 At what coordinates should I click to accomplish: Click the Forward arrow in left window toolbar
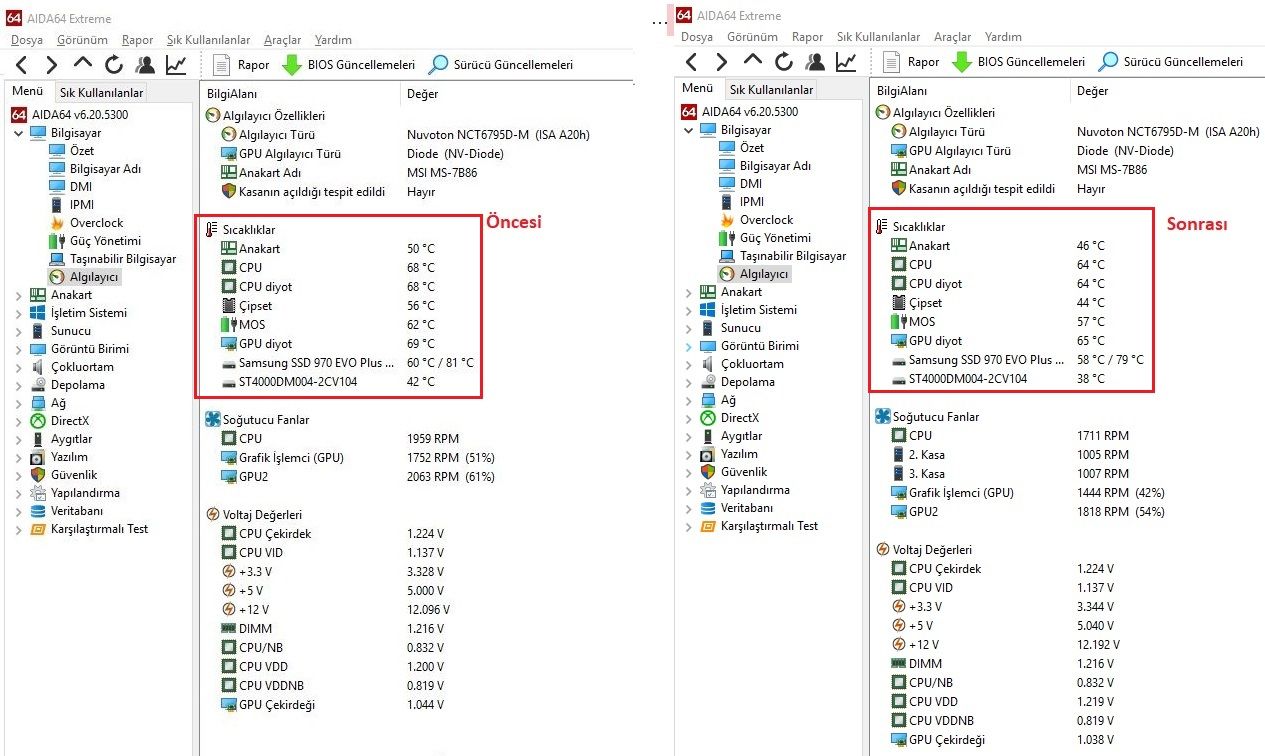tap(51, 65)
